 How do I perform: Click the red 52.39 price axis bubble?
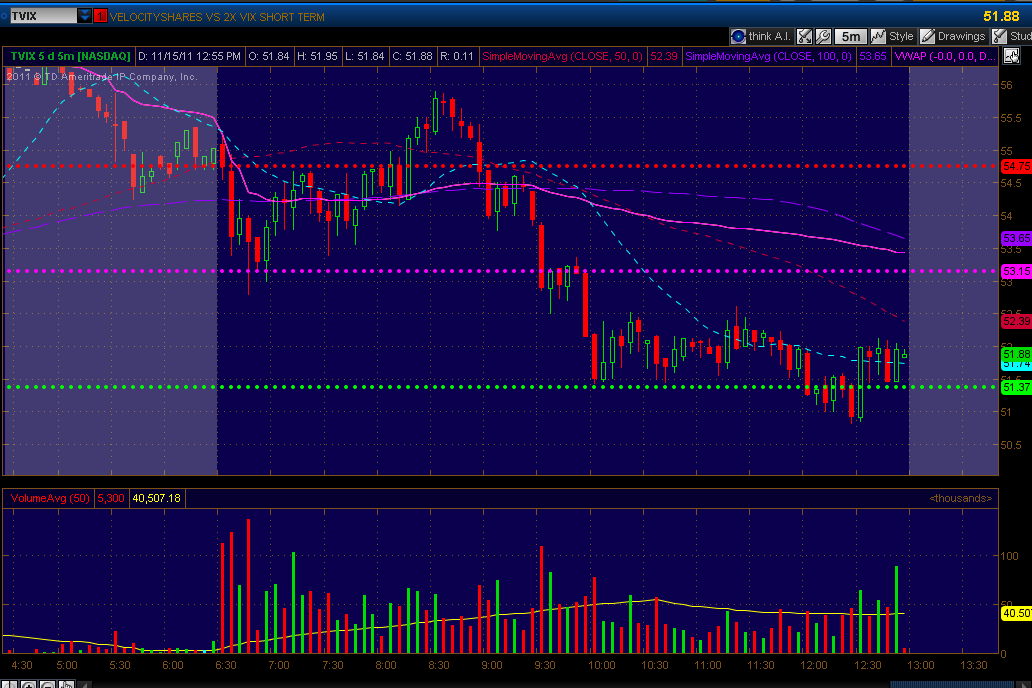click(1016, 321)
